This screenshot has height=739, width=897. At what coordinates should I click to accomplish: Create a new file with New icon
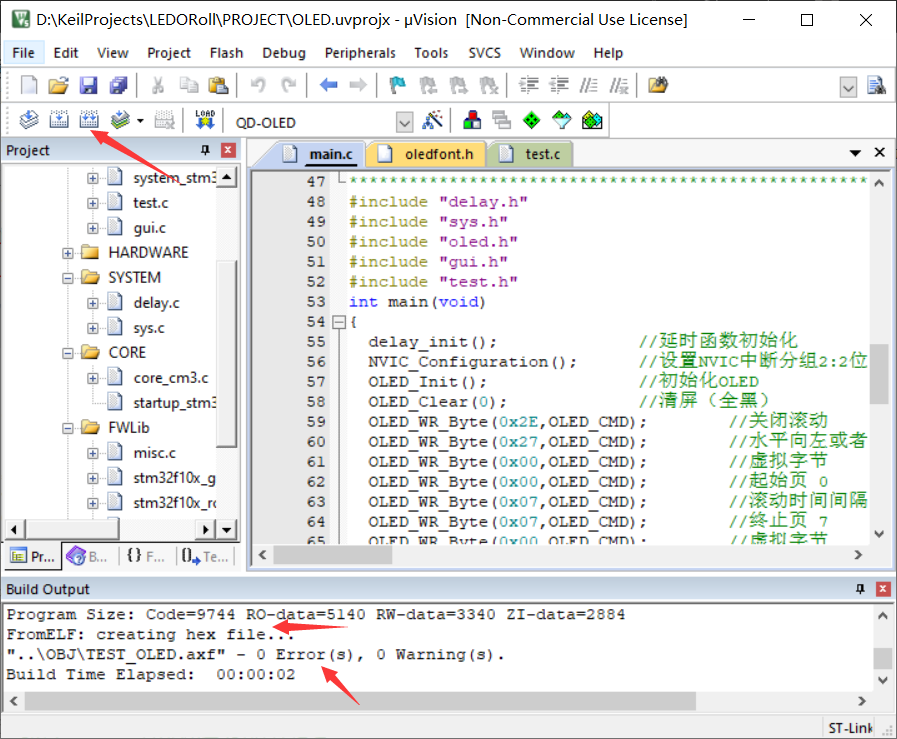29,85
